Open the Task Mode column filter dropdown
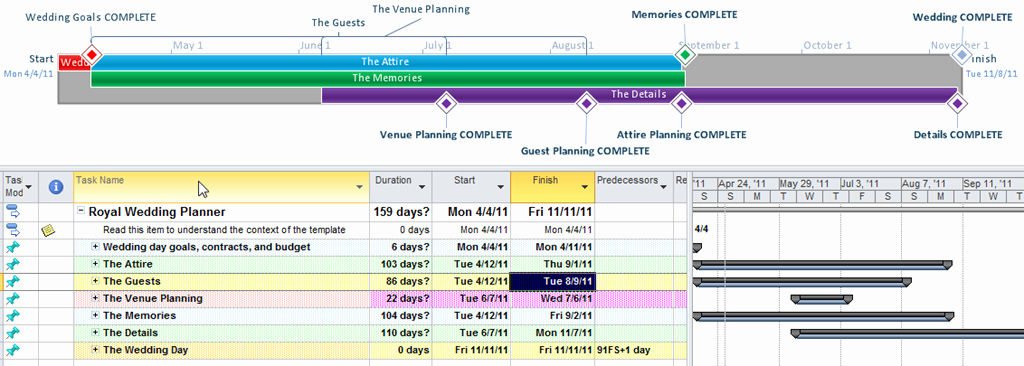Screen dimensions: 1024x366 pyautogui.click(x=29, y=187)
